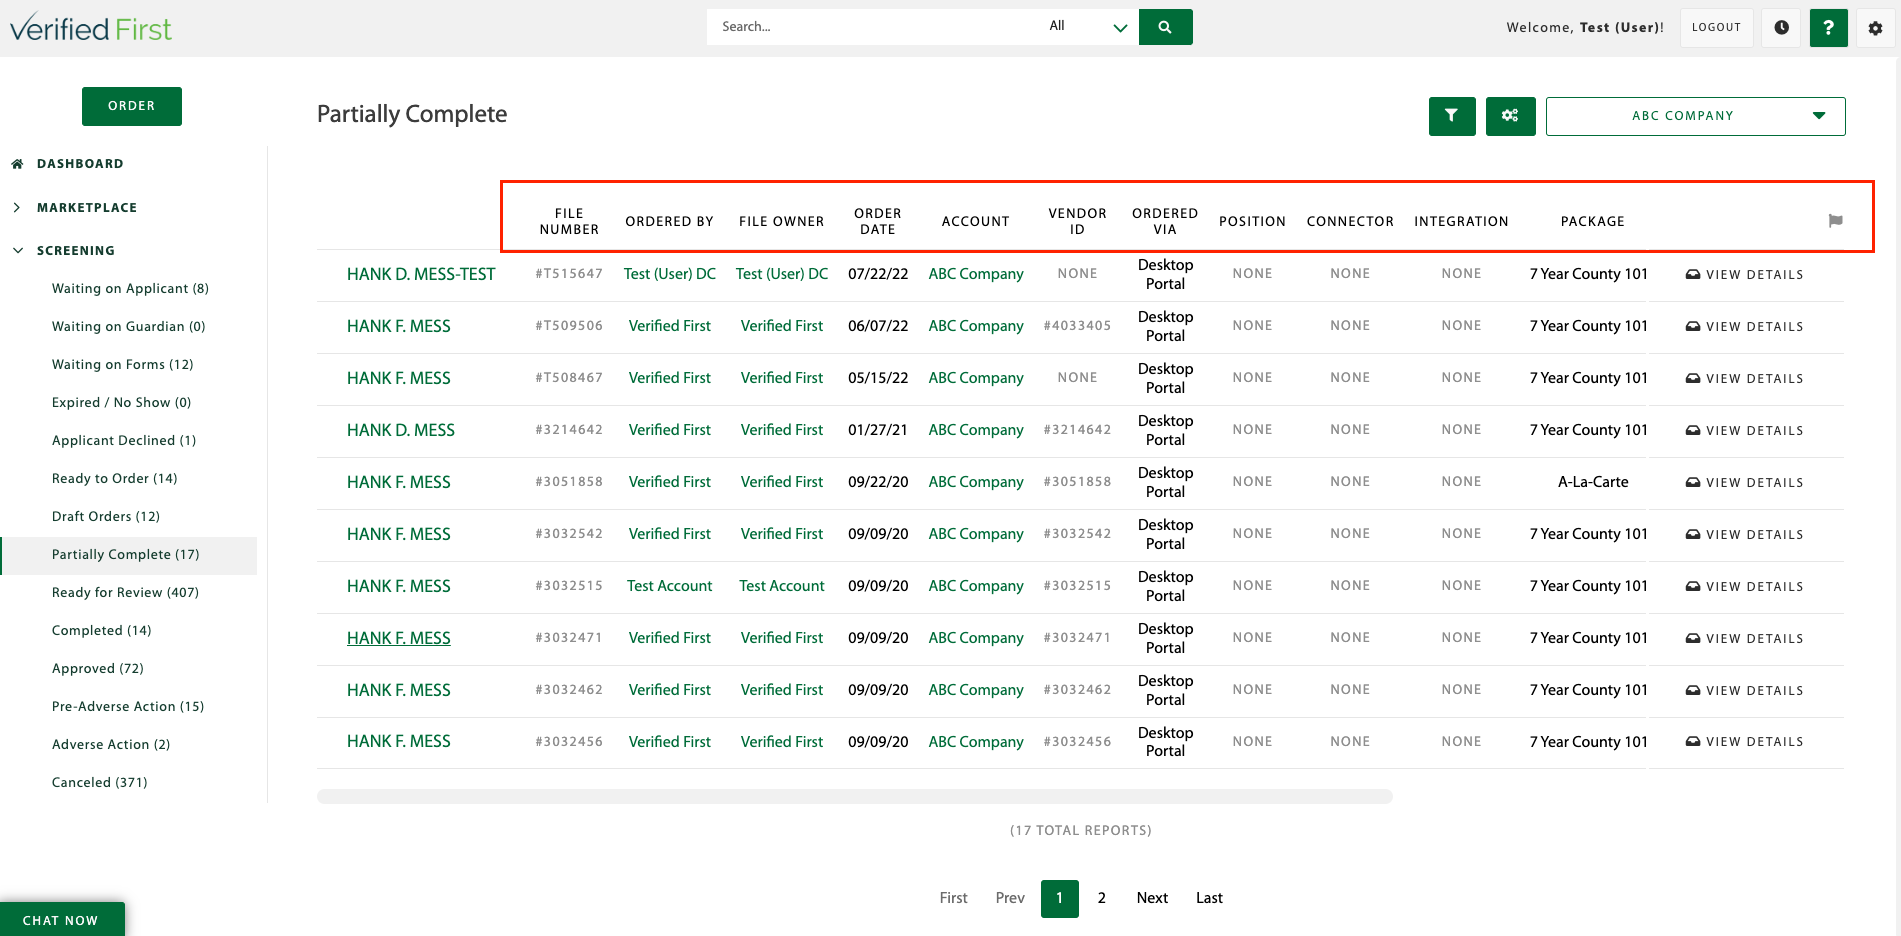Image resolution: width=1901 pixels, height=936 pixels.
Task: Select Pre-Adverse Action (15)
Action: coord(128,707)
